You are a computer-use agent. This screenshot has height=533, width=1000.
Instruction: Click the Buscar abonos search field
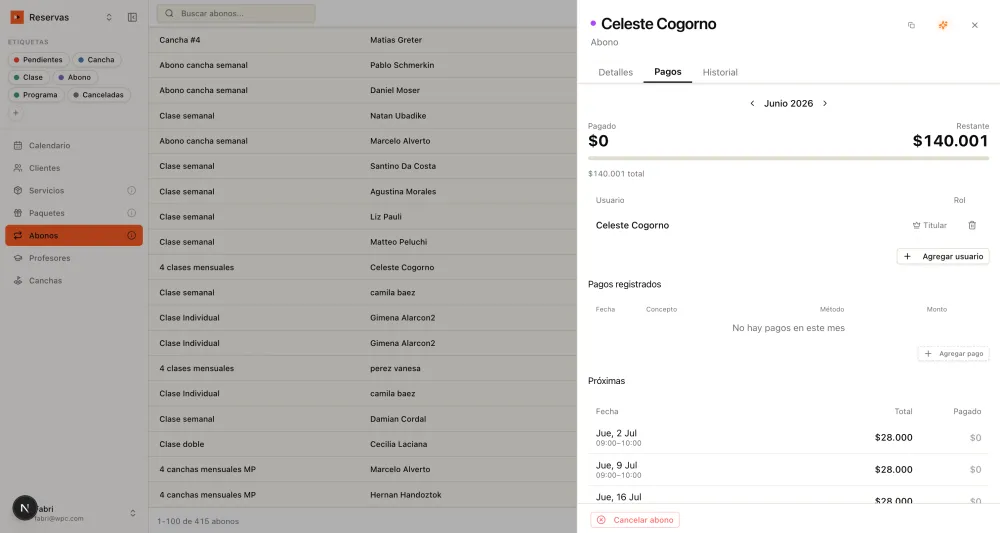pos(236,13)
